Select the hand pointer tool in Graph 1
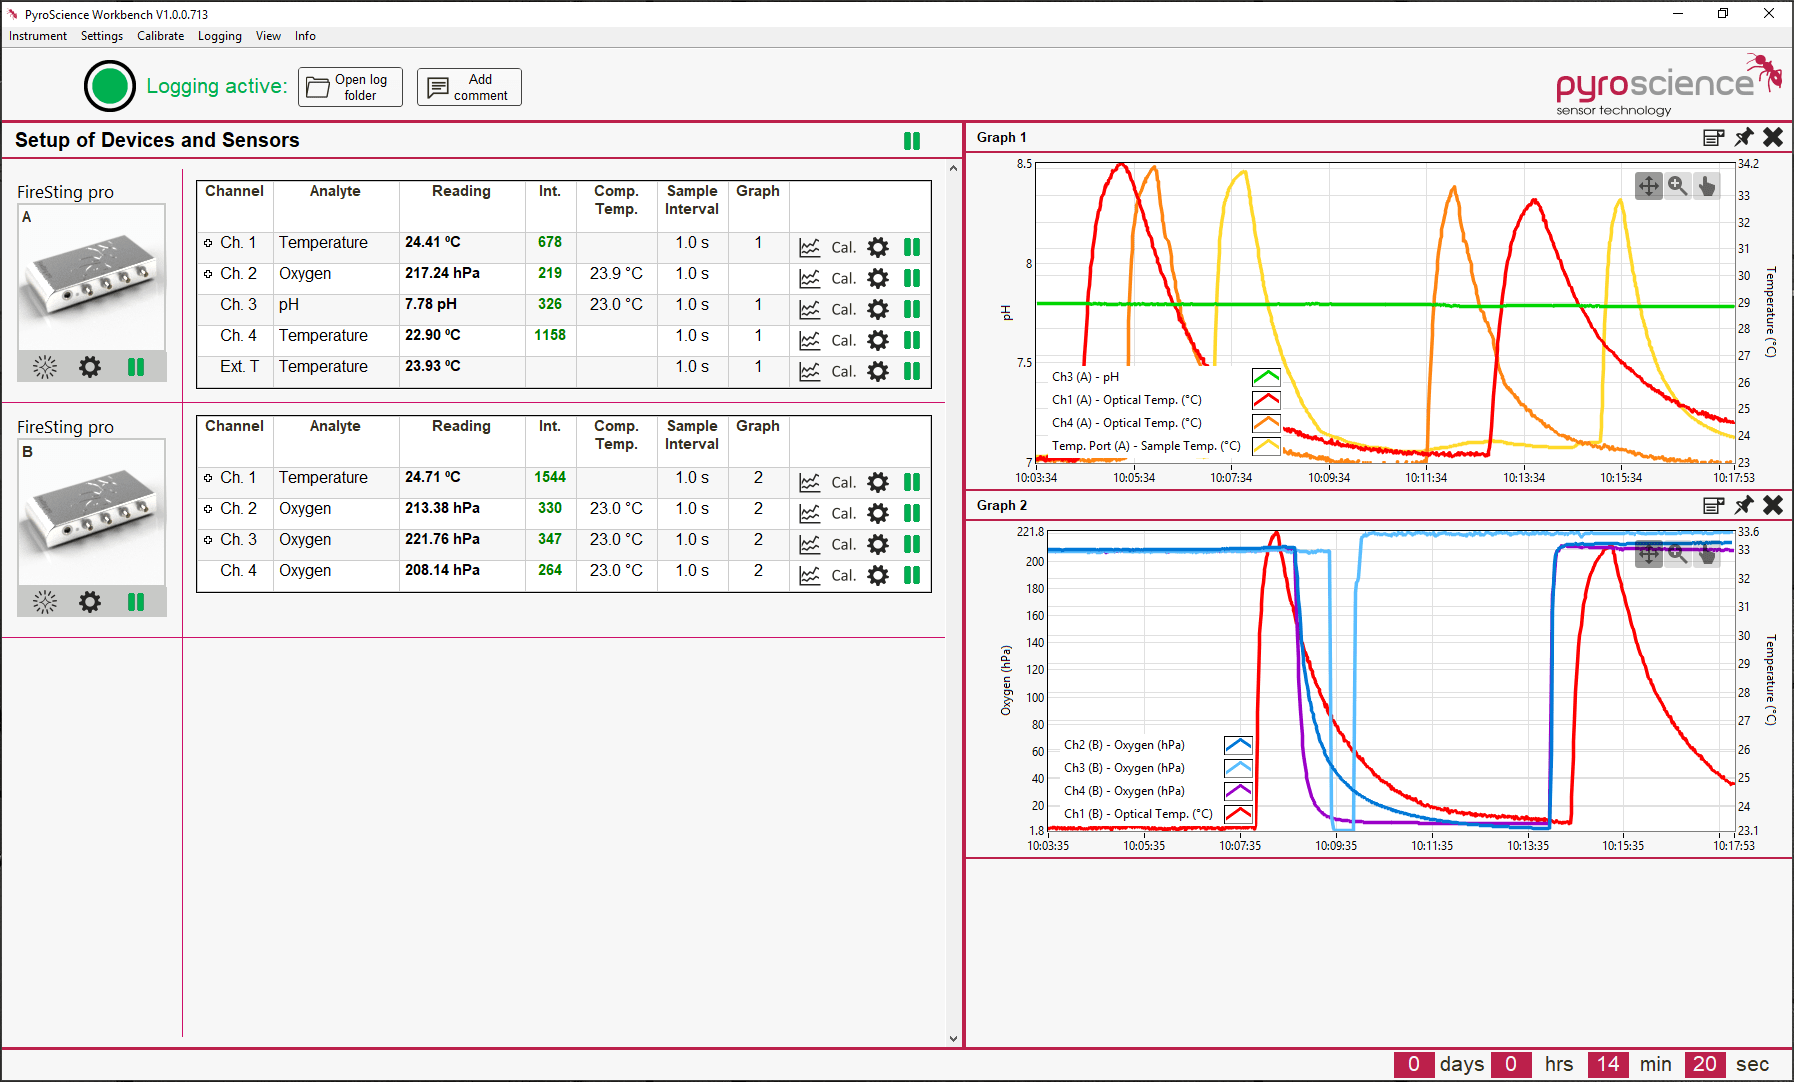 pos(1707,185)
